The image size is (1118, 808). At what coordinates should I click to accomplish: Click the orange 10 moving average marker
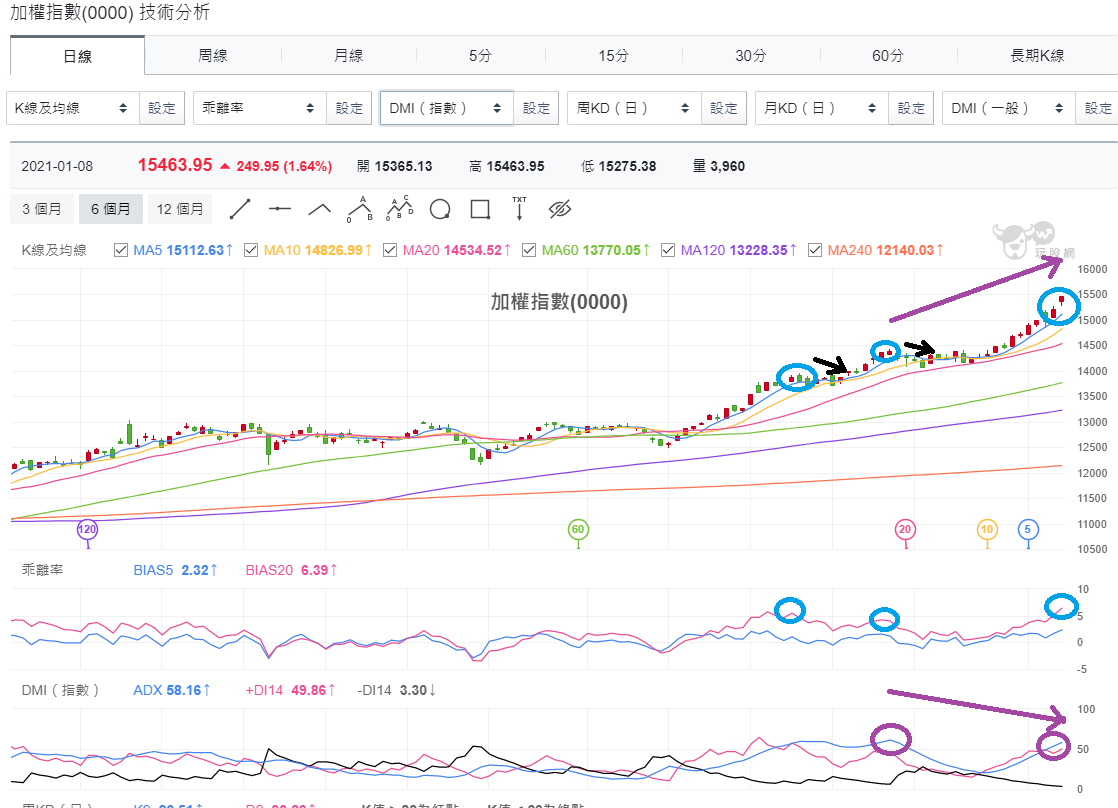click(x=987, y=529)
